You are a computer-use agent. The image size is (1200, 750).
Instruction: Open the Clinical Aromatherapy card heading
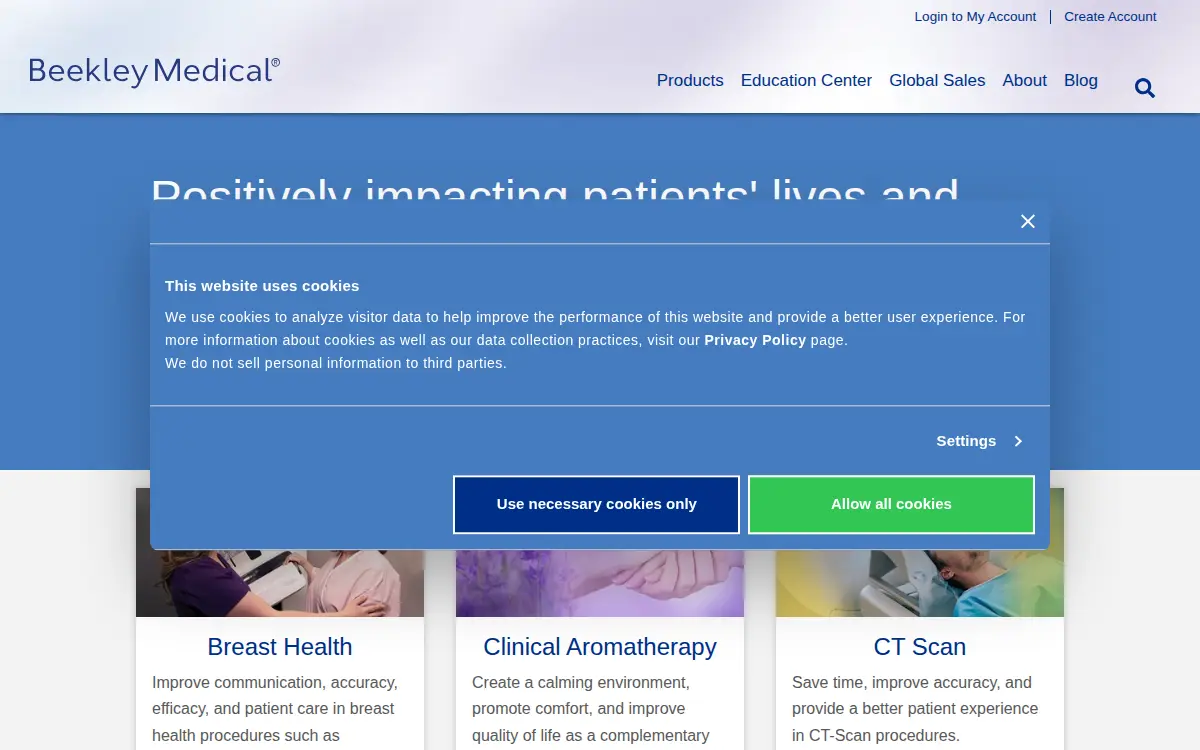600,647
